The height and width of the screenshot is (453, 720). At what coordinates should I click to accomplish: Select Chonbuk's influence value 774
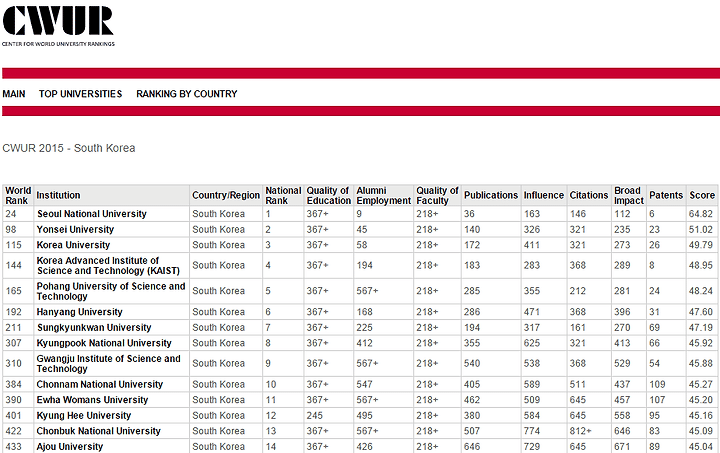[532, 431]
